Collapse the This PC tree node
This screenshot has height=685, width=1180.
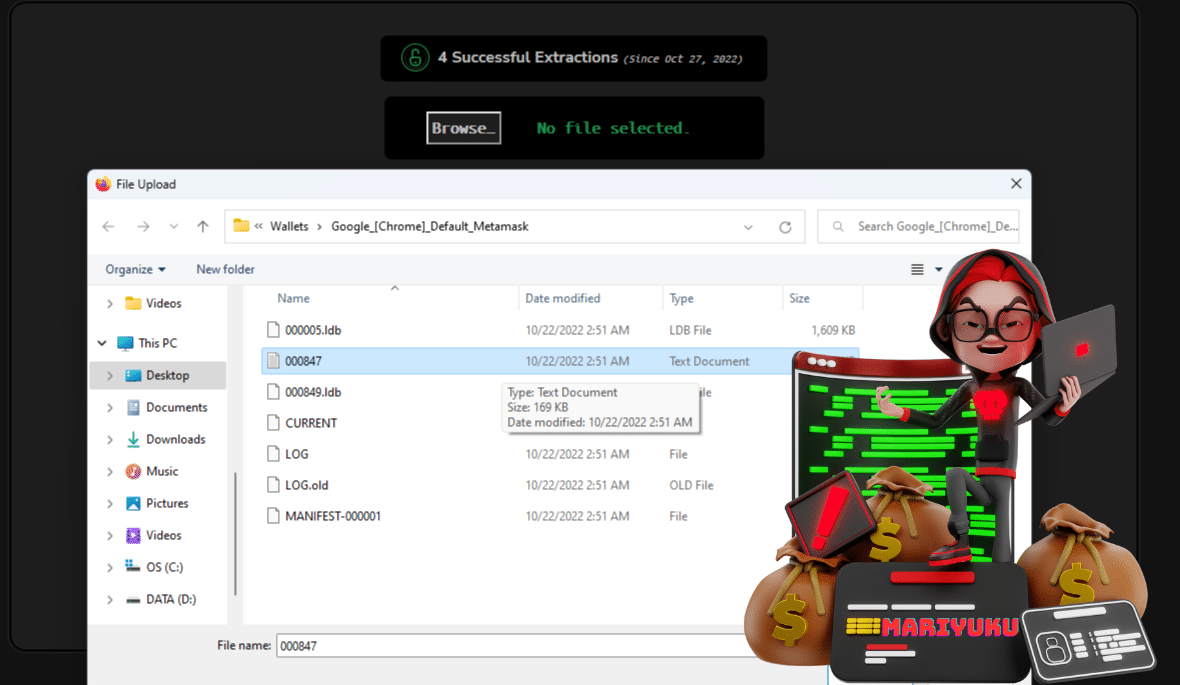click(x=102, y=344)
